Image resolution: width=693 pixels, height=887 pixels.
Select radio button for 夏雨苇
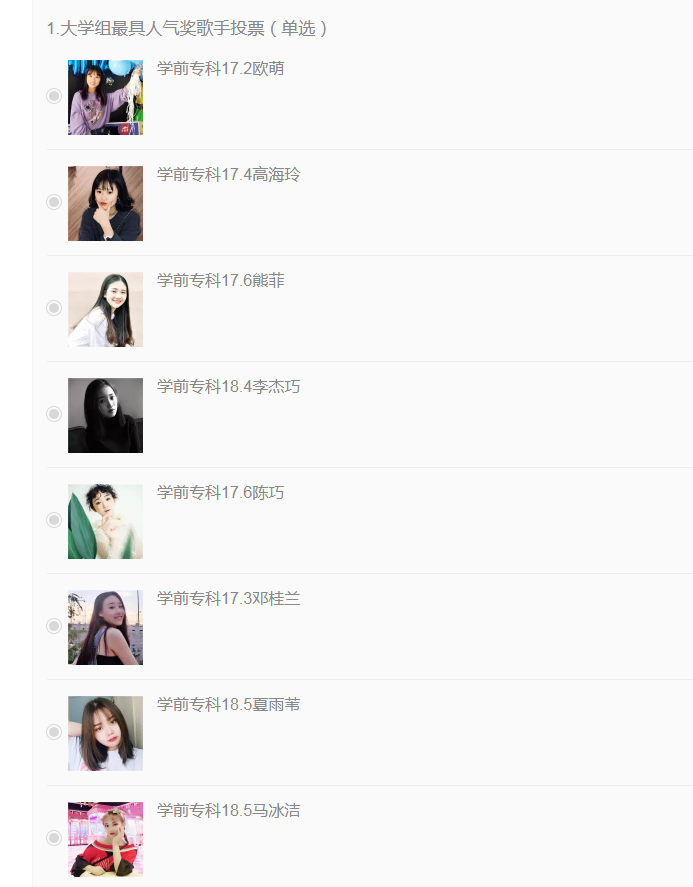click(x=54, y=732)
